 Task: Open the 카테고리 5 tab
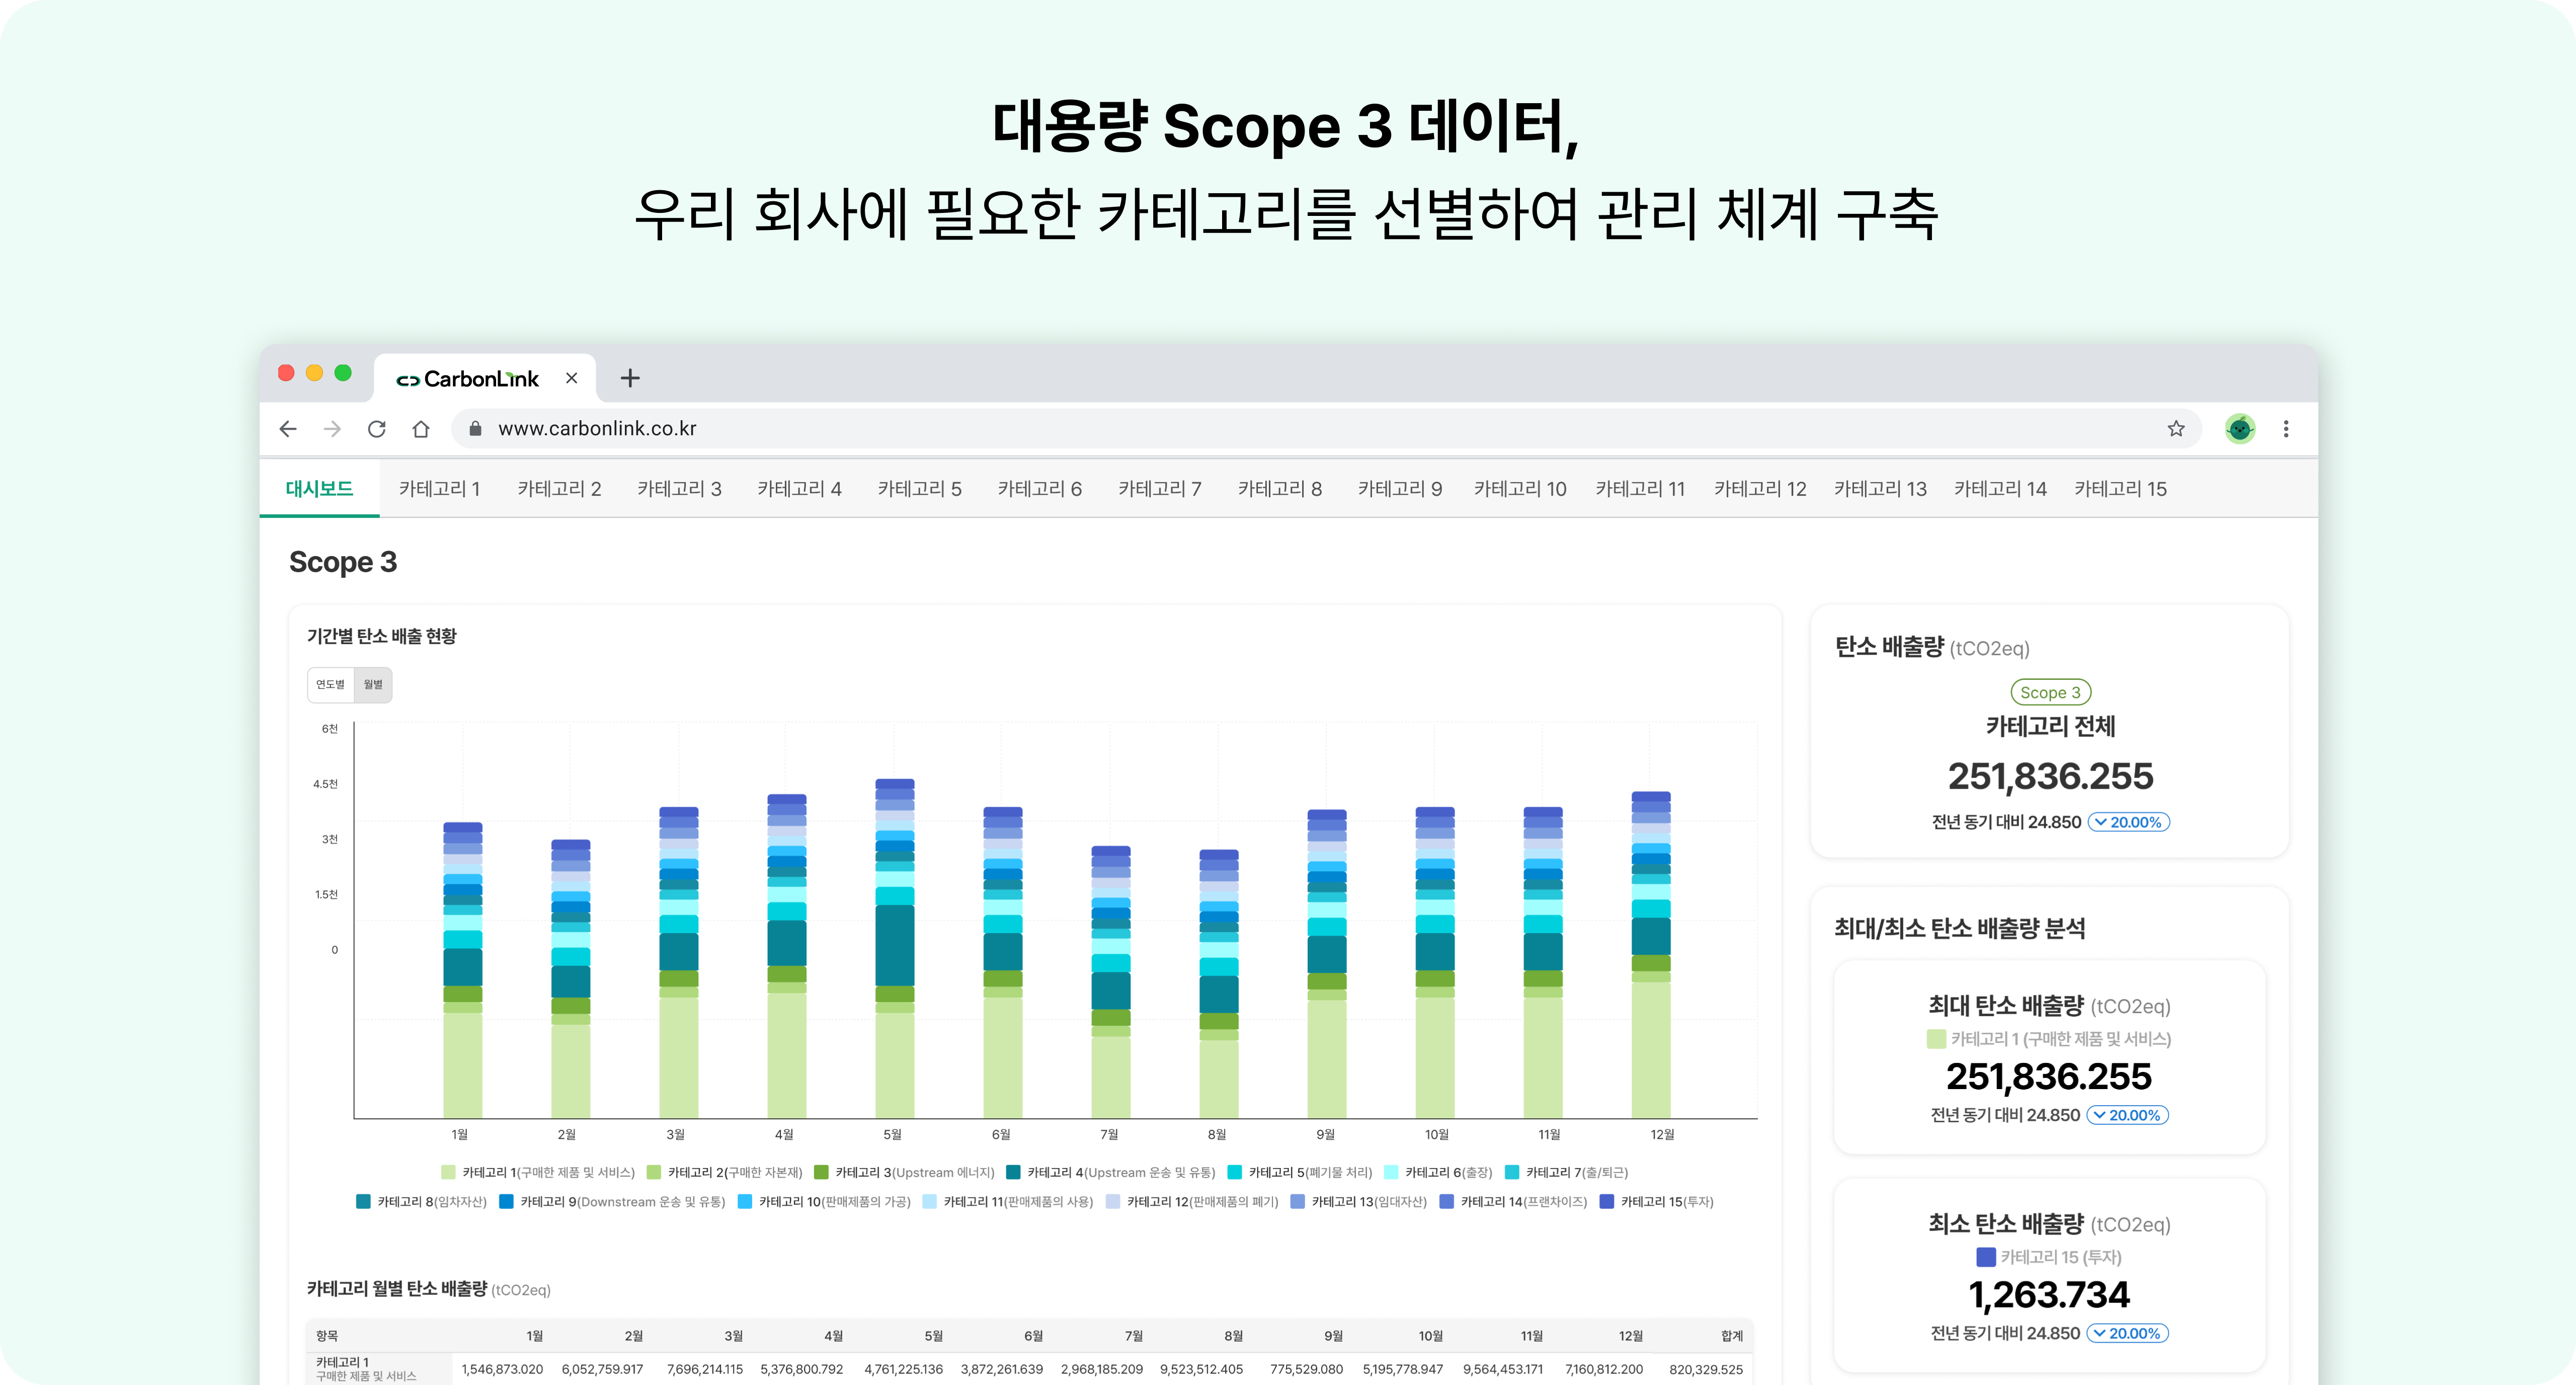[x=919, y=489]
